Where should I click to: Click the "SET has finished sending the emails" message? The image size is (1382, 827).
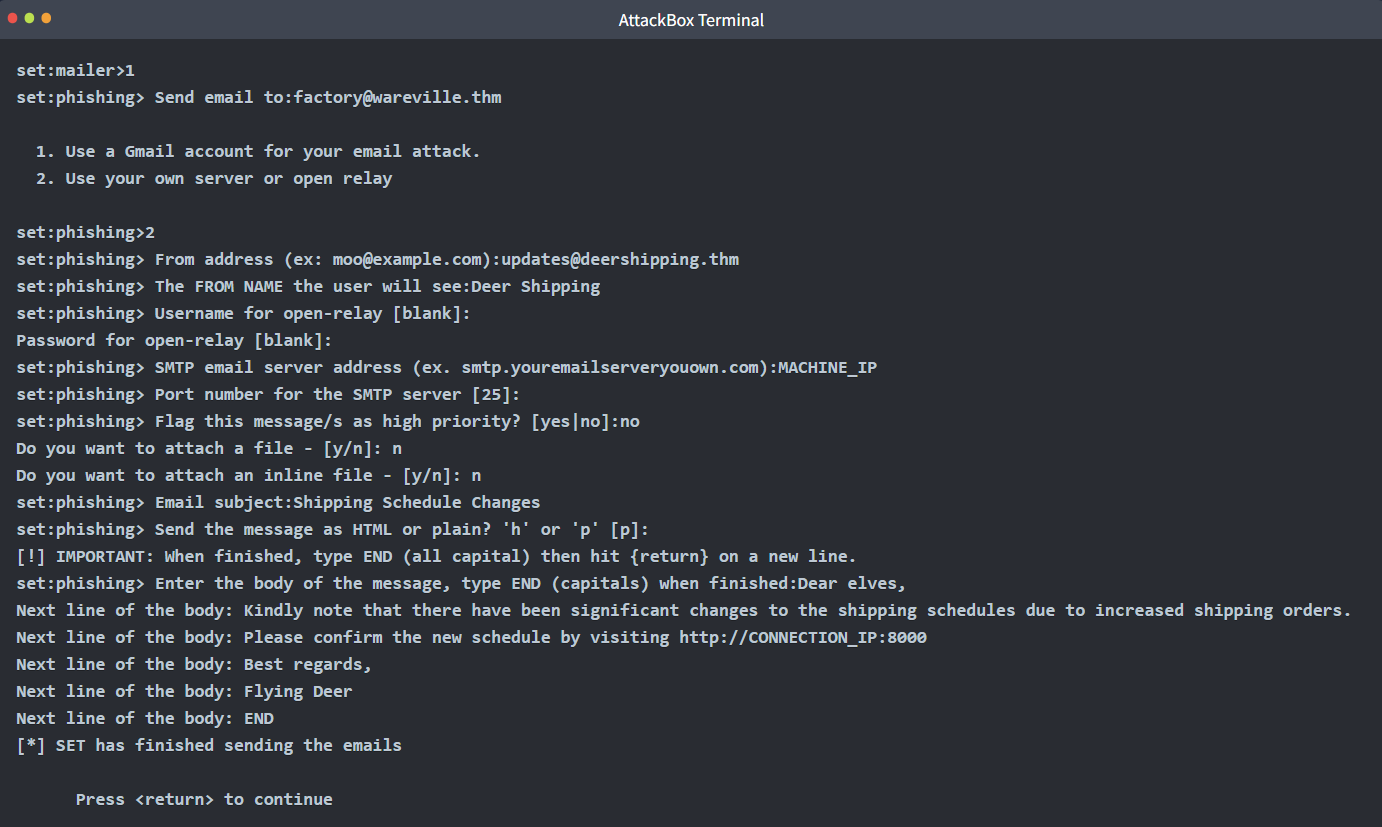pos(228,745)
